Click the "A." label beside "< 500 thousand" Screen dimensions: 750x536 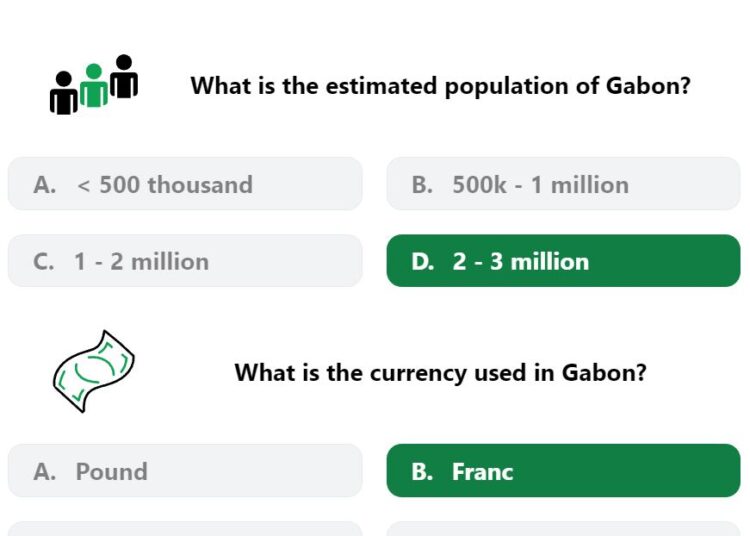(44, 185)
